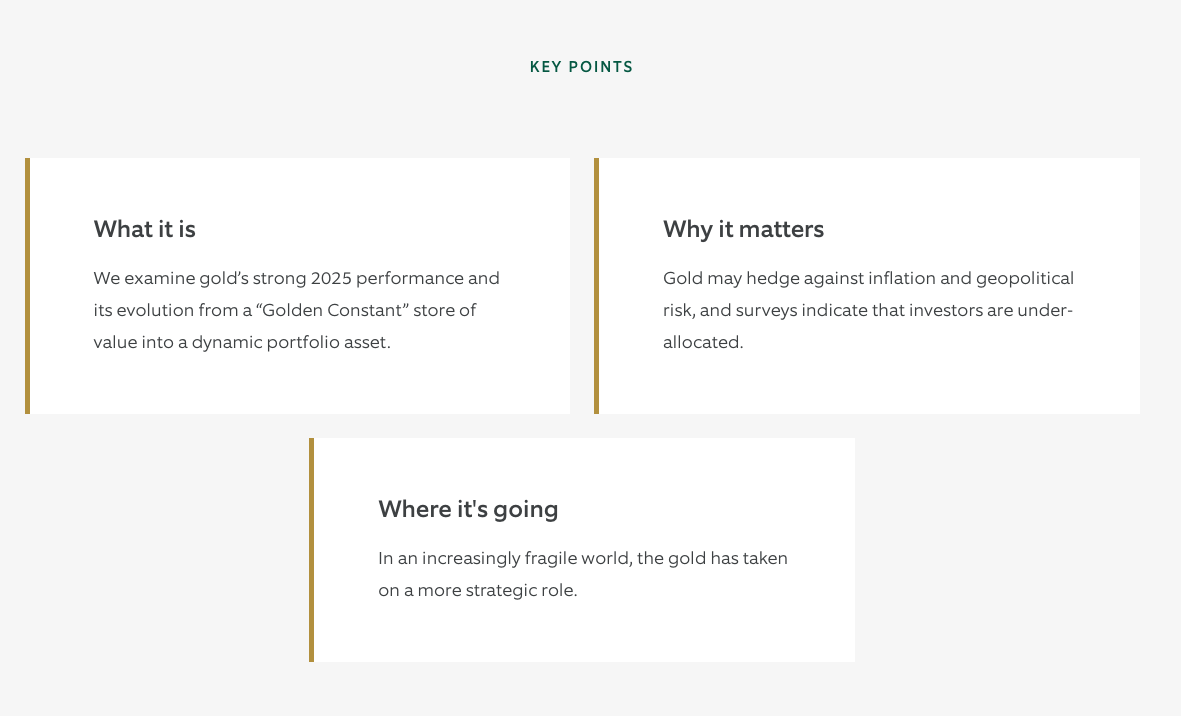Click the word "allocated." in second card
The height and width of the screenshot is (716, 1181).
coord(703,342)
